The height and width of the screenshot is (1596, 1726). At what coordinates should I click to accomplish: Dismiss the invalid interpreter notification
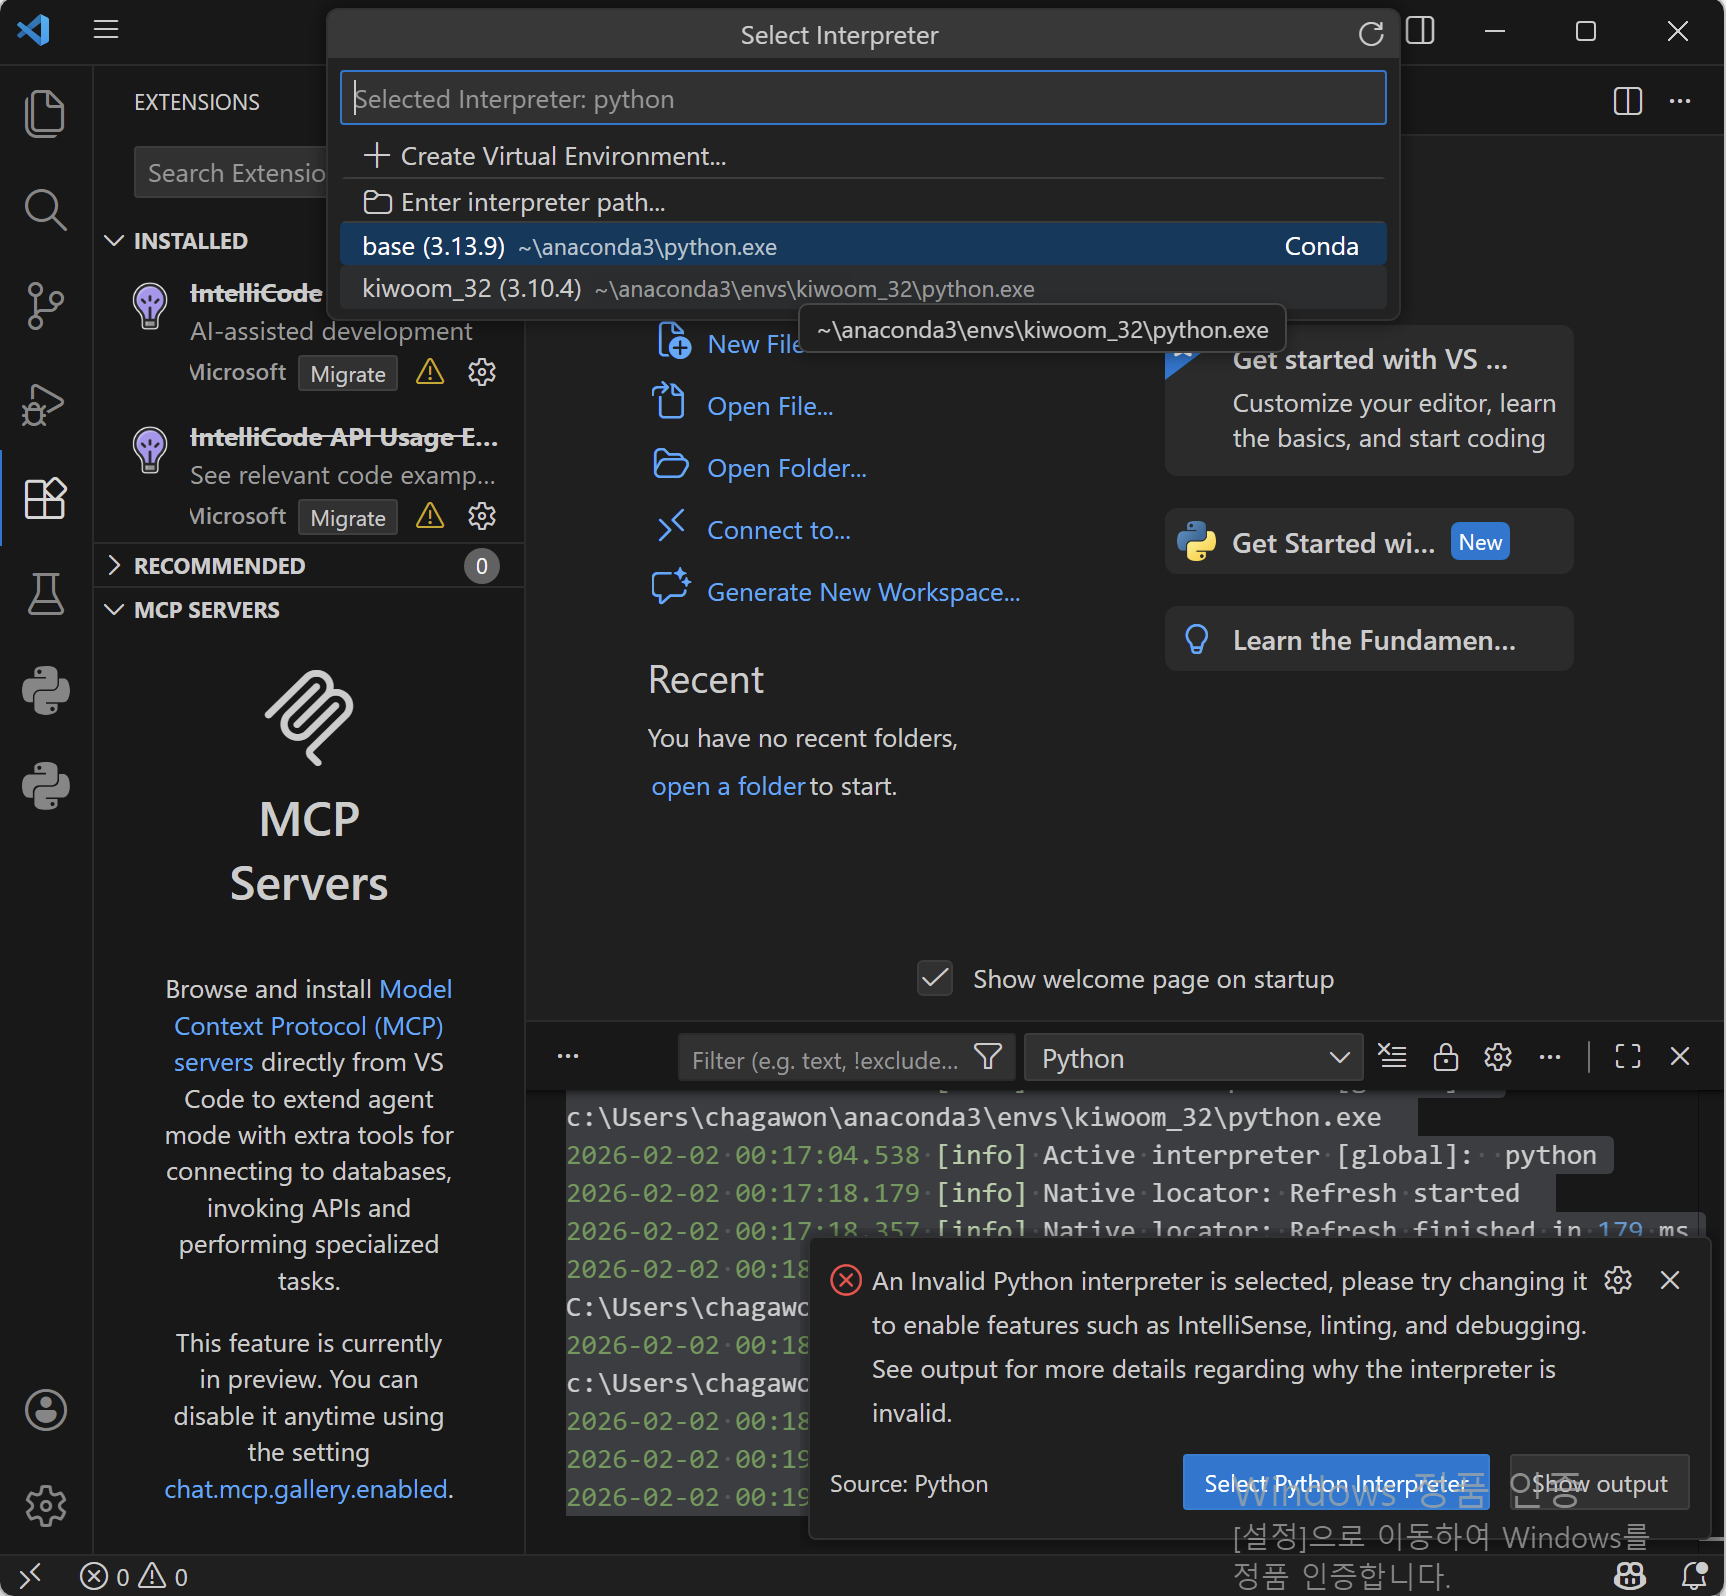pyautogui.click(x=1670, y=1281)
